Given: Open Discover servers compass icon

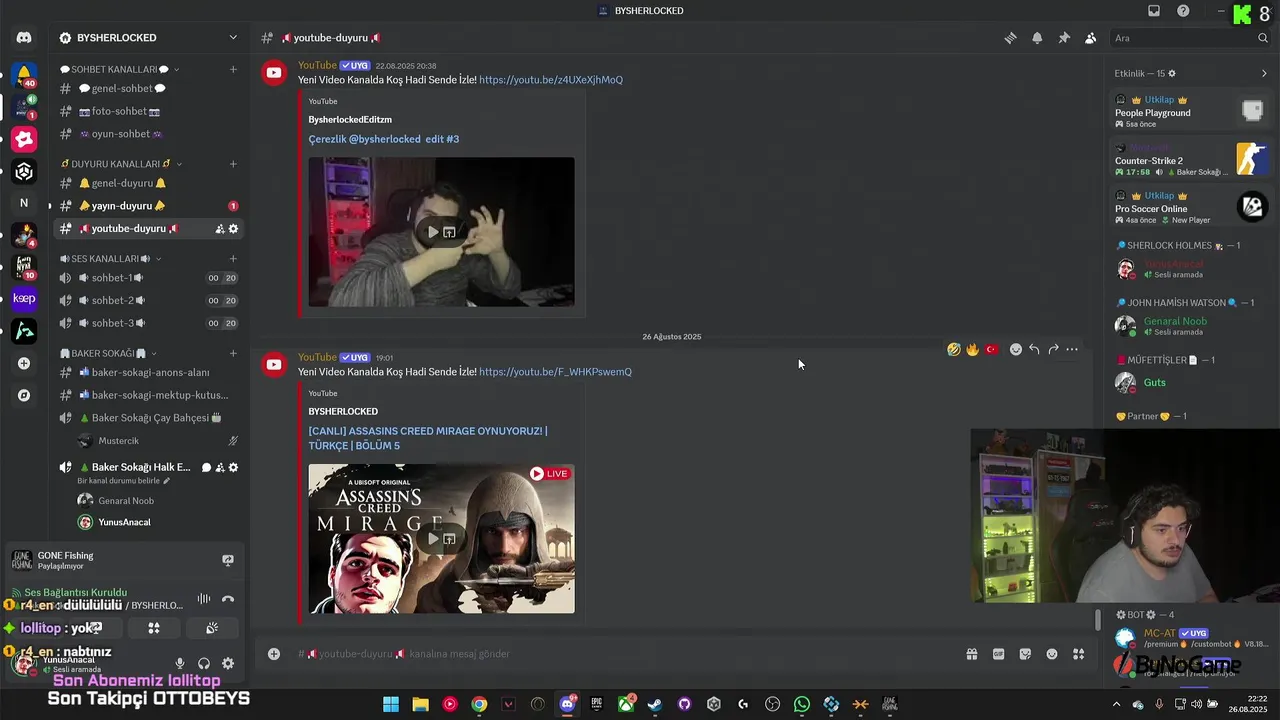Looking at the screenshot, I should pos(24,395).
